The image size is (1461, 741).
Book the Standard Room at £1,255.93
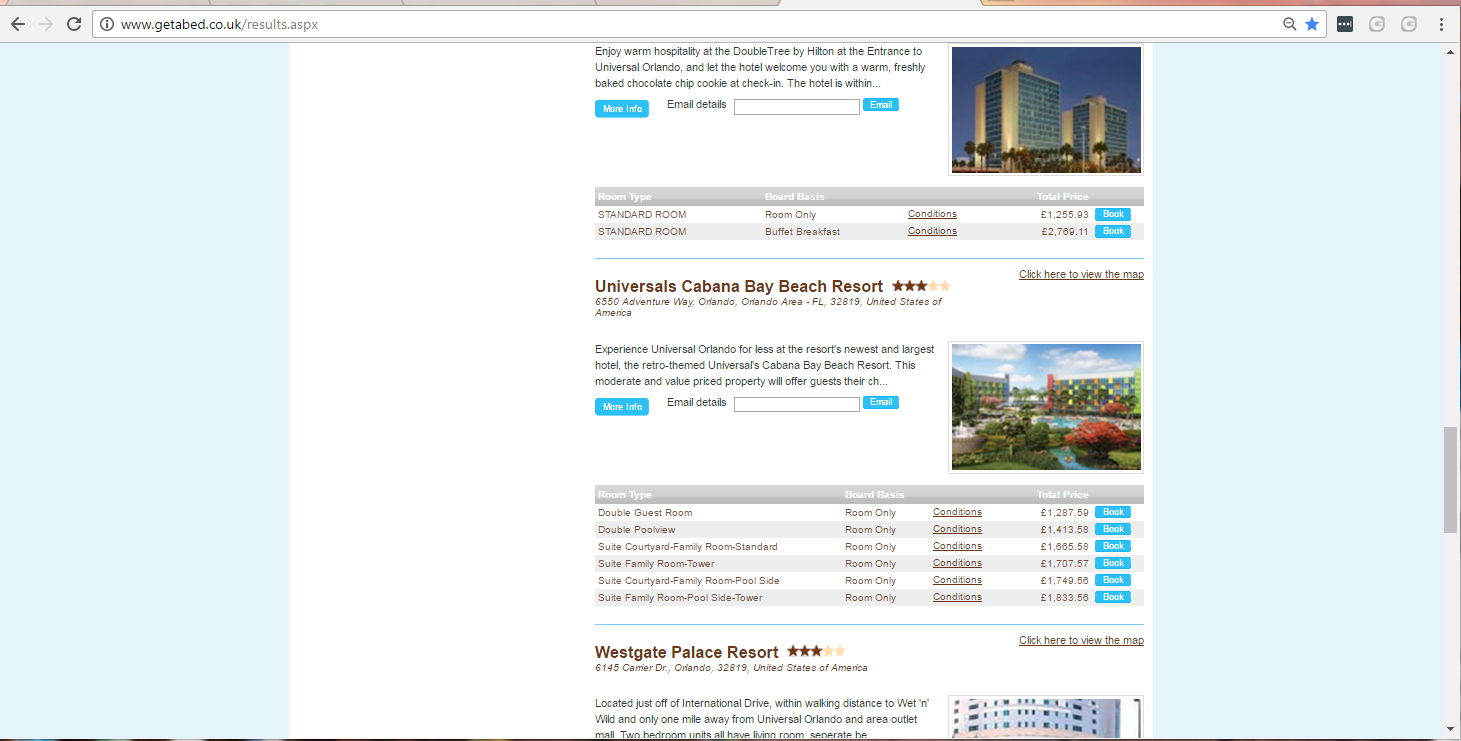pyautogui.click(x=1113, y=214)
